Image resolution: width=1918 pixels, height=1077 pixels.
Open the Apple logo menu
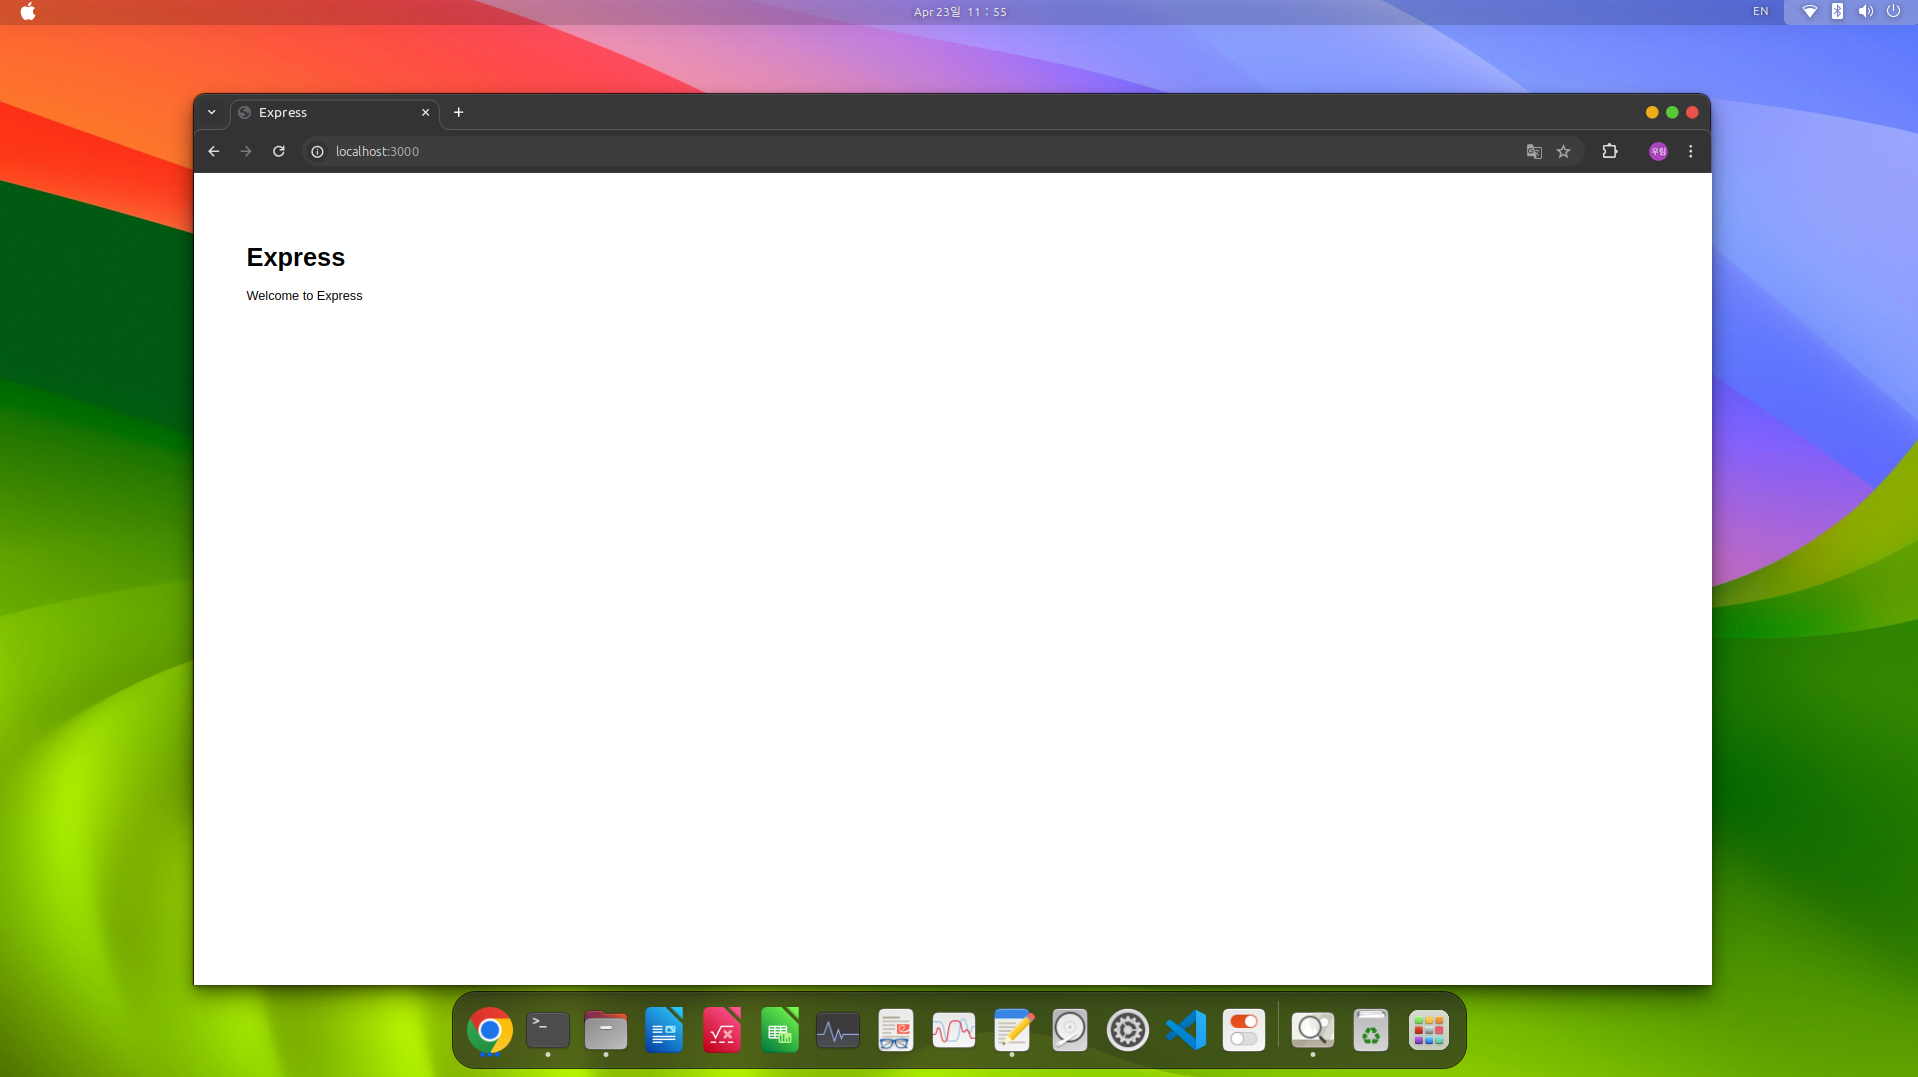click(28, 12)
